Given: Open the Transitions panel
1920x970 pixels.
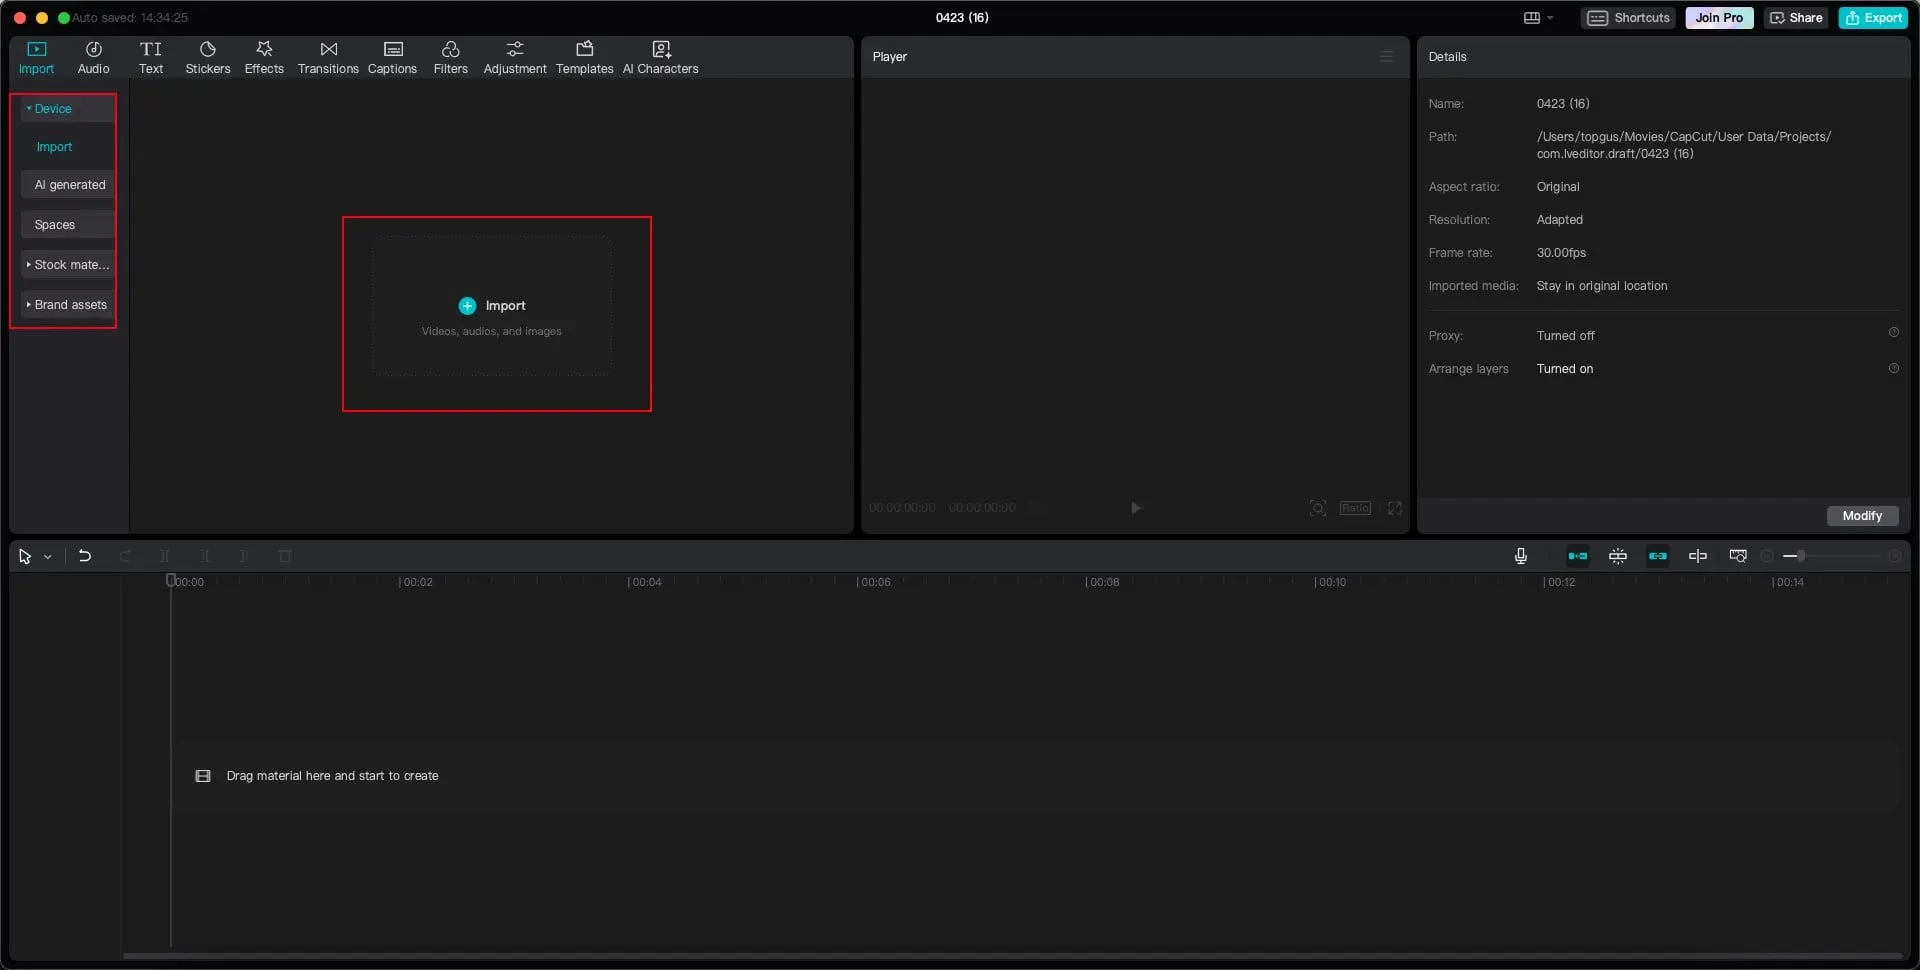Looking at the screenshot, I should [x=328, y=58].
